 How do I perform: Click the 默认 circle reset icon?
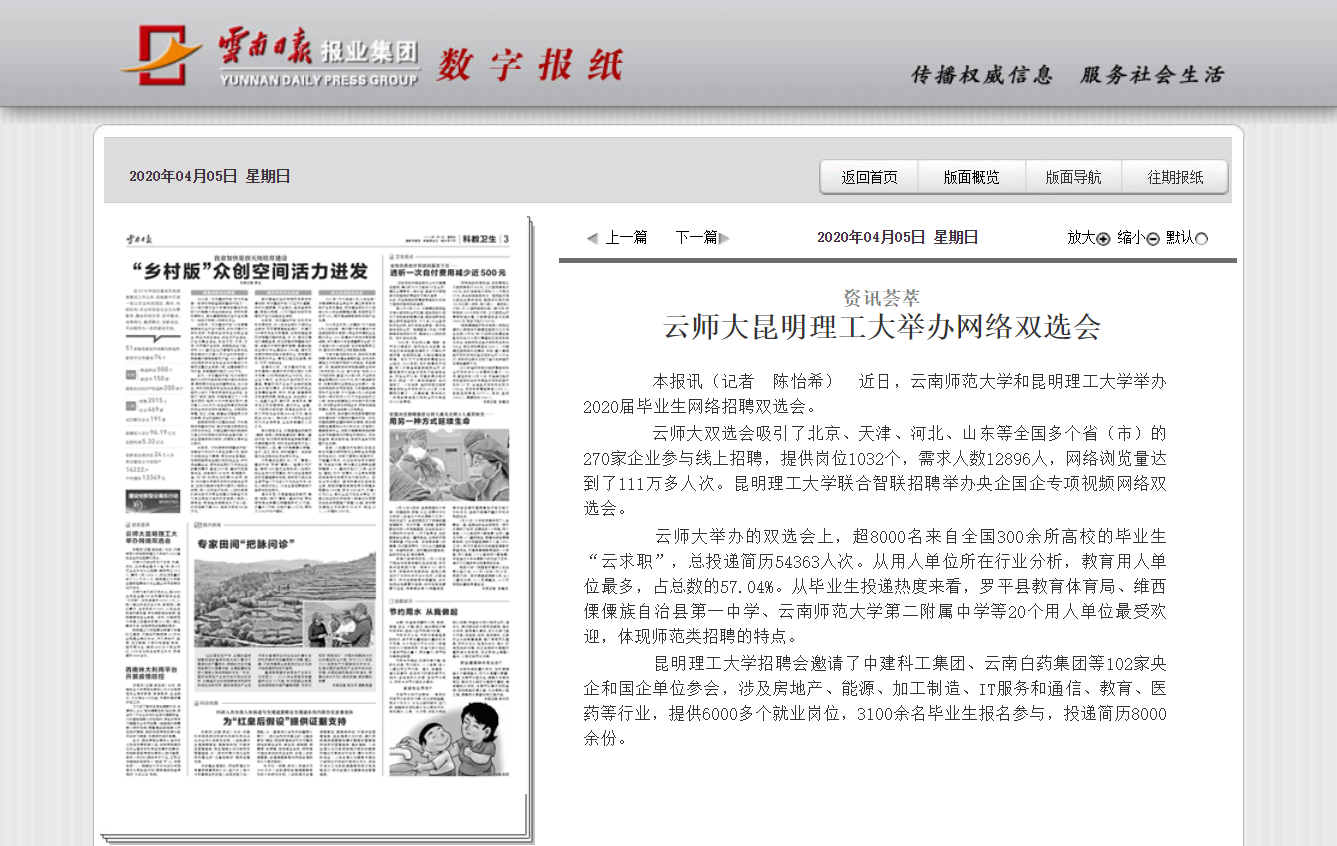tap(1201, 239)
